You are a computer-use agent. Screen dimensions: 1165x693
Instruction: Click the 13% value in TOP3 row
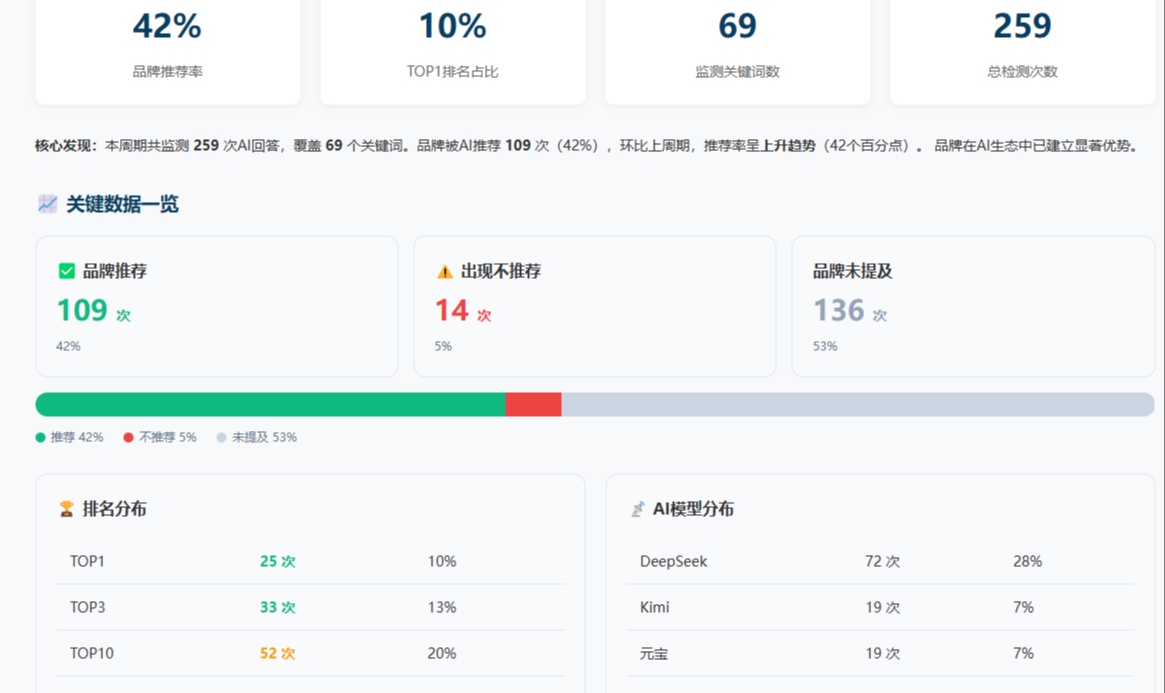tap(442, 608)
